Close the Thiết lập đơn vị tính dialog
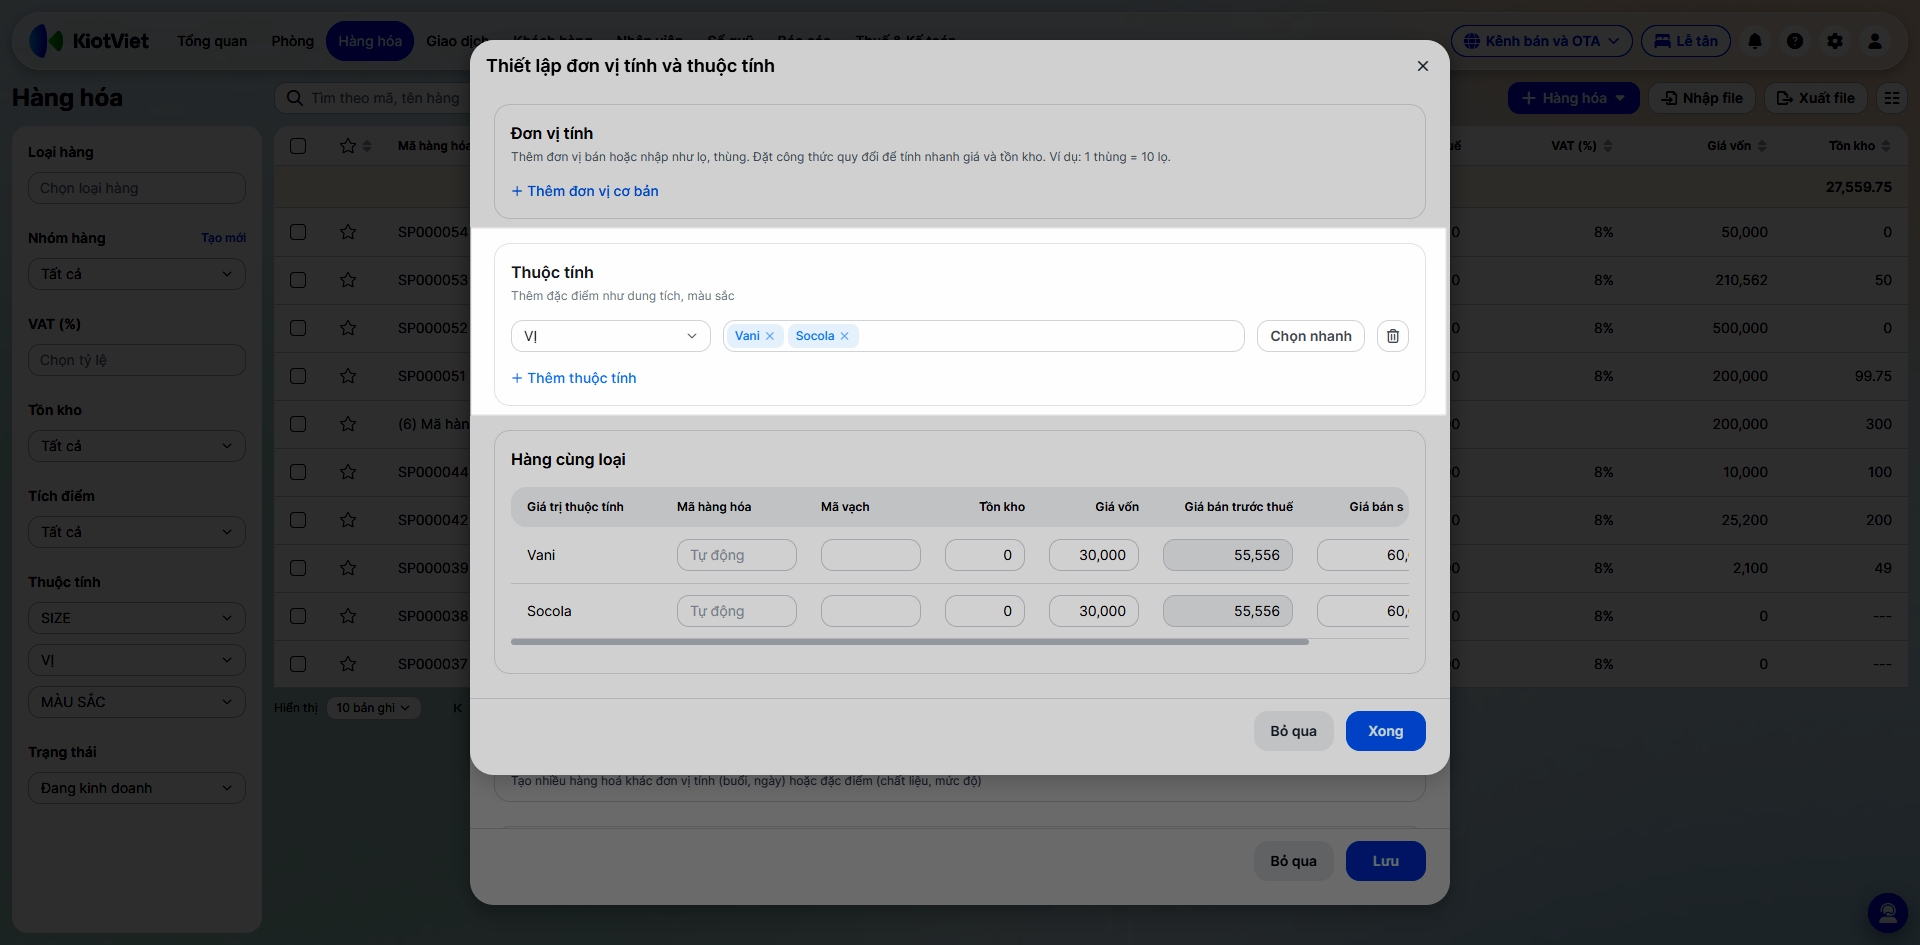Image resolution: width=1920 pixels, height=945 pixels. tap(1423, 66)
